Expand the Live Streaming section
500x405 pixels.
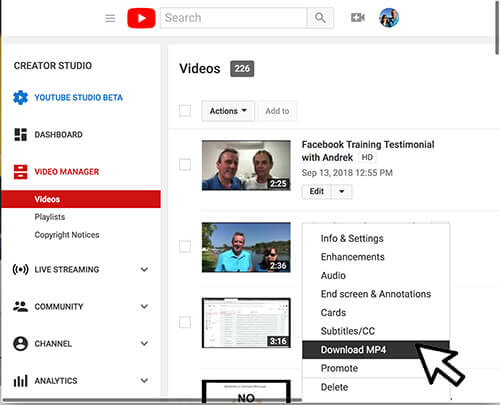click(x=144, y=269)
